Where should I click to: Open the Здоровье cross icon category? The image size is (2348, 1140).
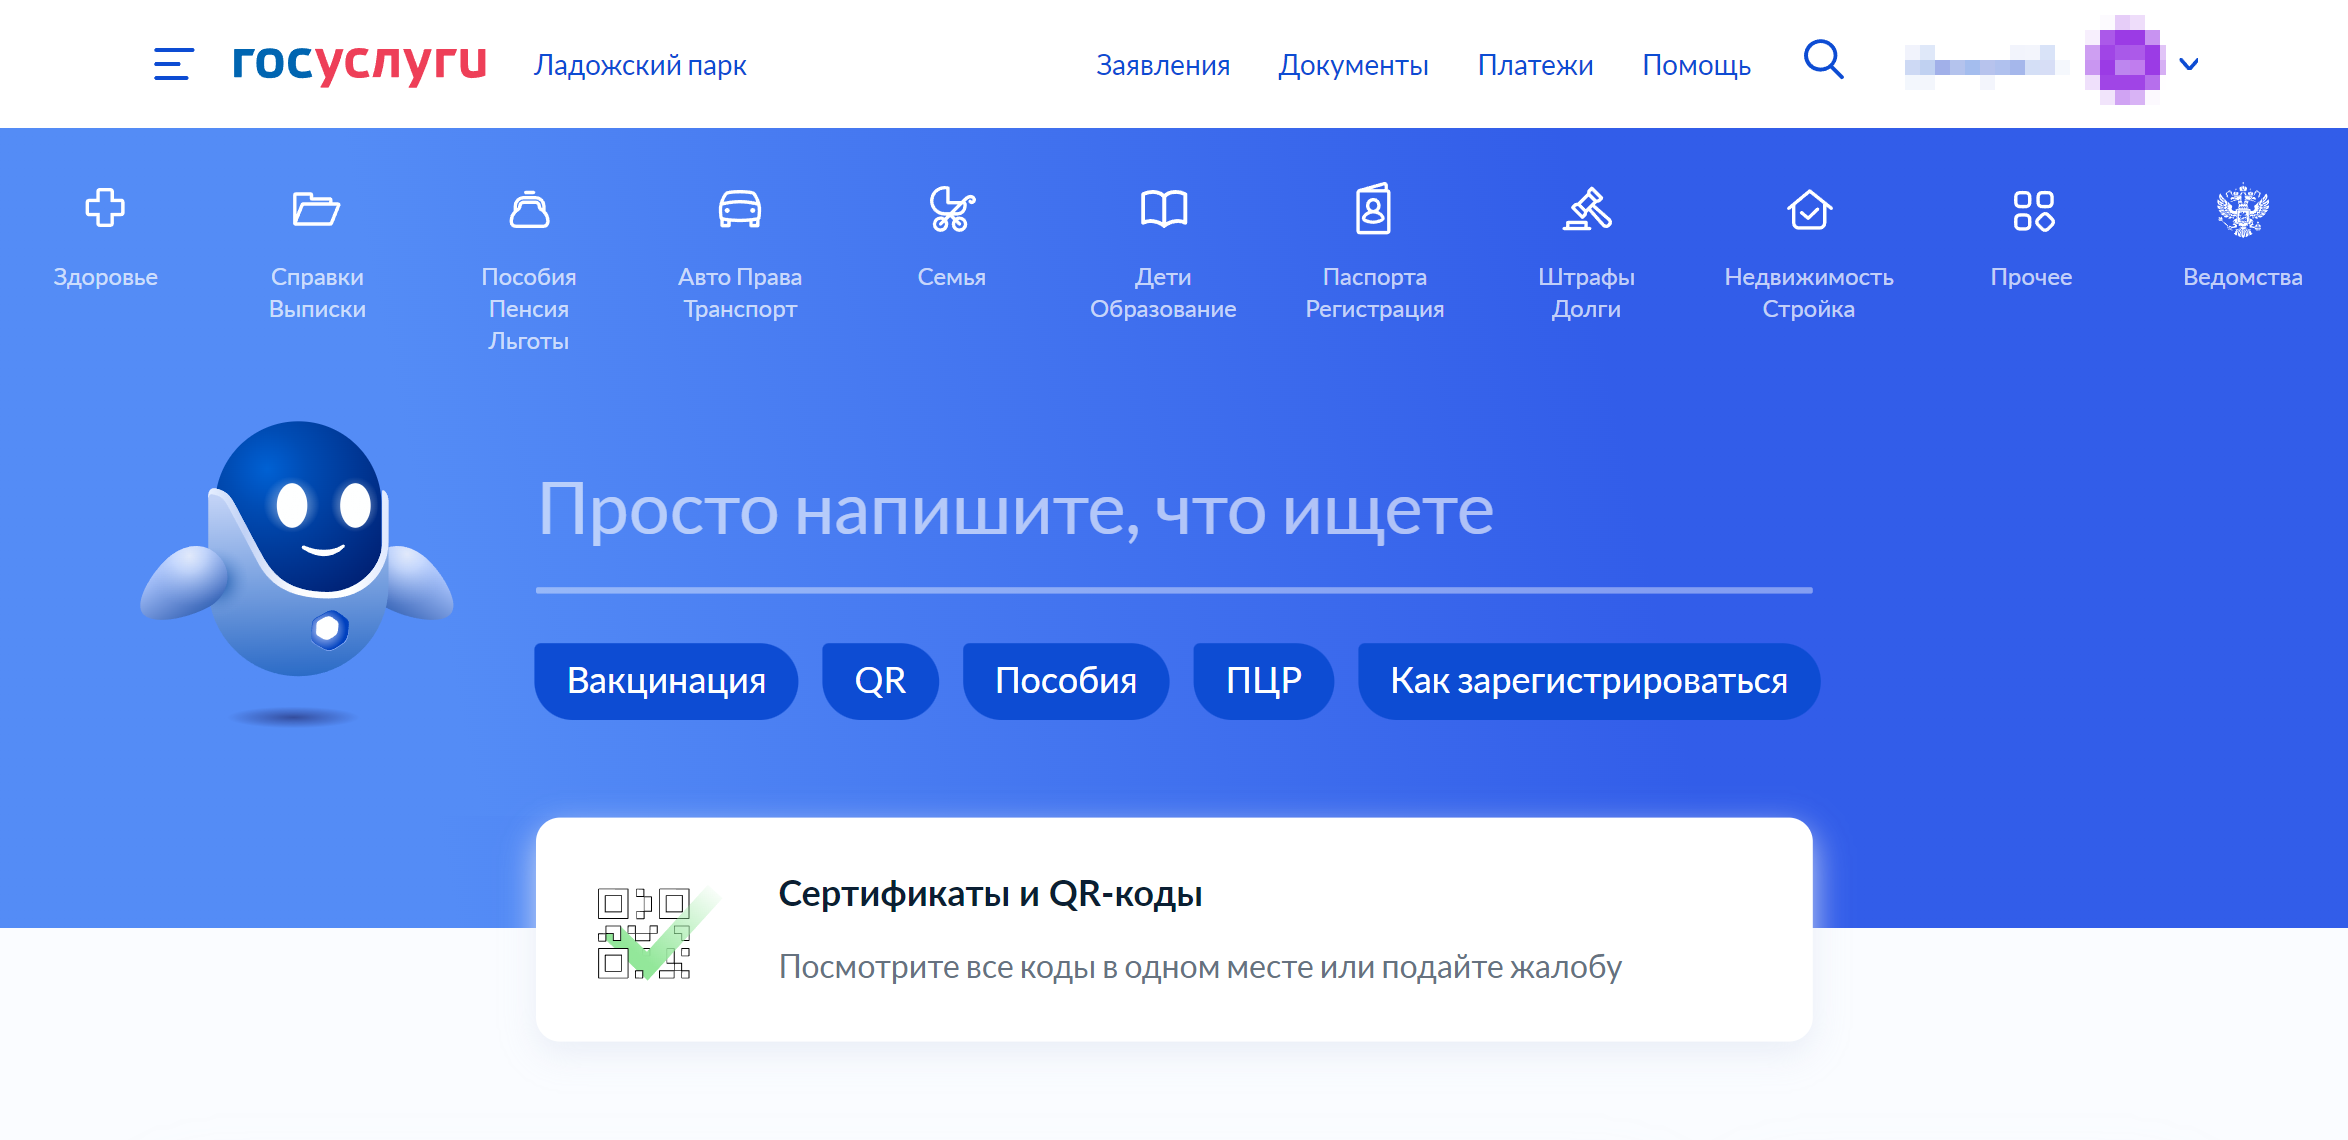pos(105,208)
